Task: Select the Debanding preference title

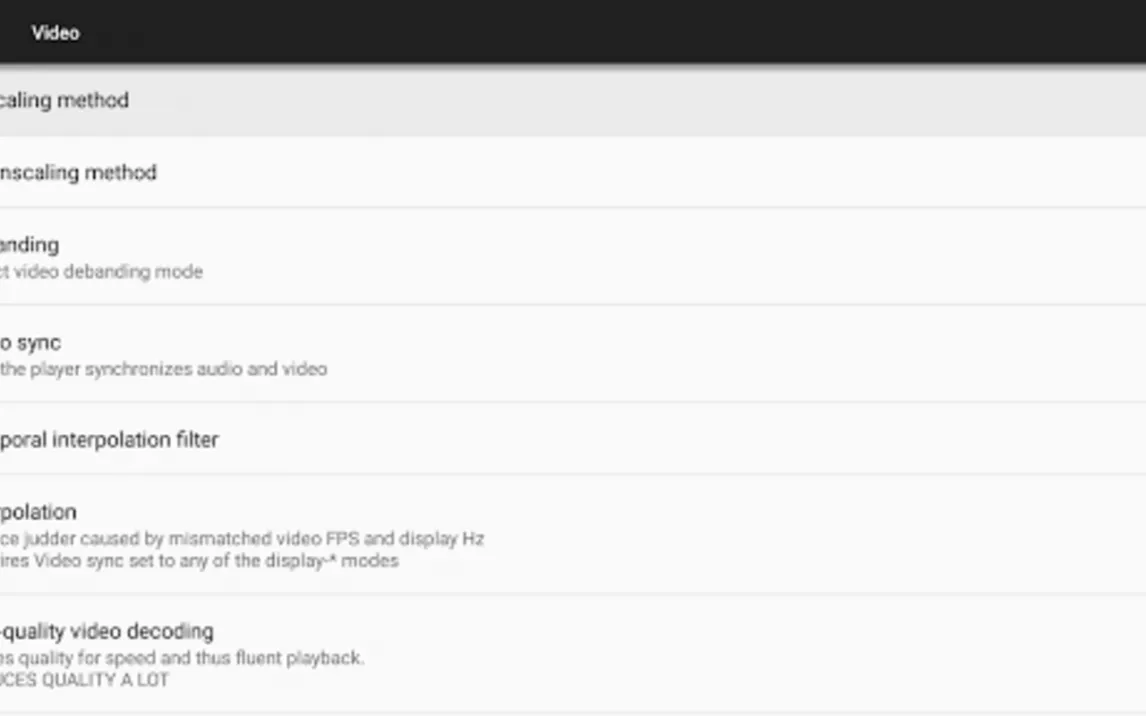Action: 30,245
